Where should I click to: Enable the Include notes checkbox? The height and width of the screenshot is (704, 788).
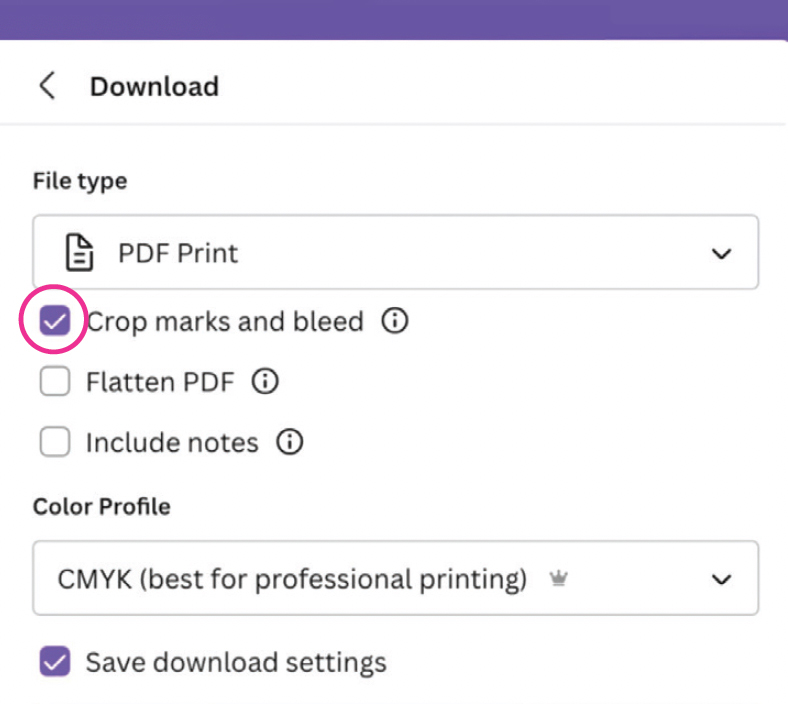click(x=54, y=442)
